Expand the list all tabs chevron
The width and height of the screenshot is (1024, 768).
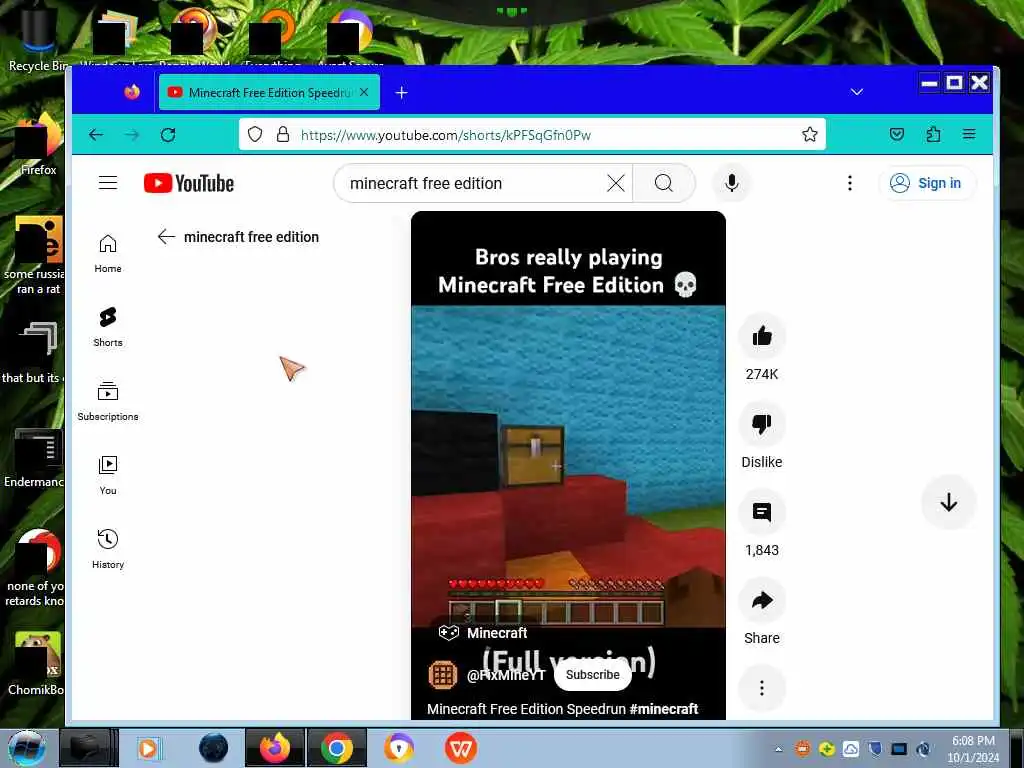click(x=857, y=92)
